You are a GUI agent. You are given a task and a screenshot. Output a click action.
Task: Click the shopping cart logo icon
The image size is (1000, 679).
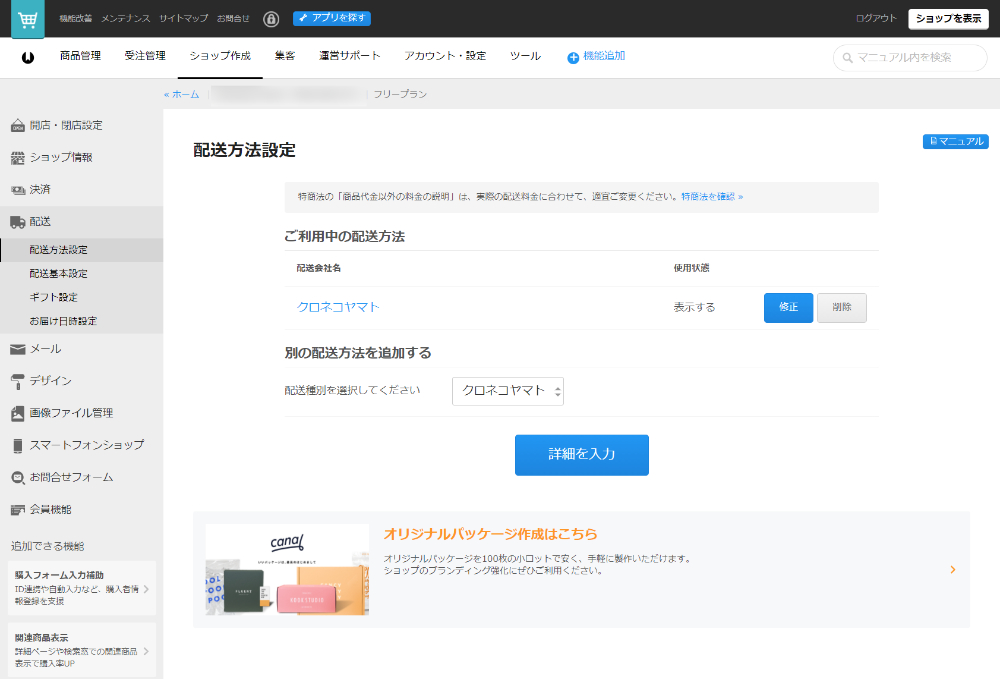pyautogui.click(x=27, y=19)
